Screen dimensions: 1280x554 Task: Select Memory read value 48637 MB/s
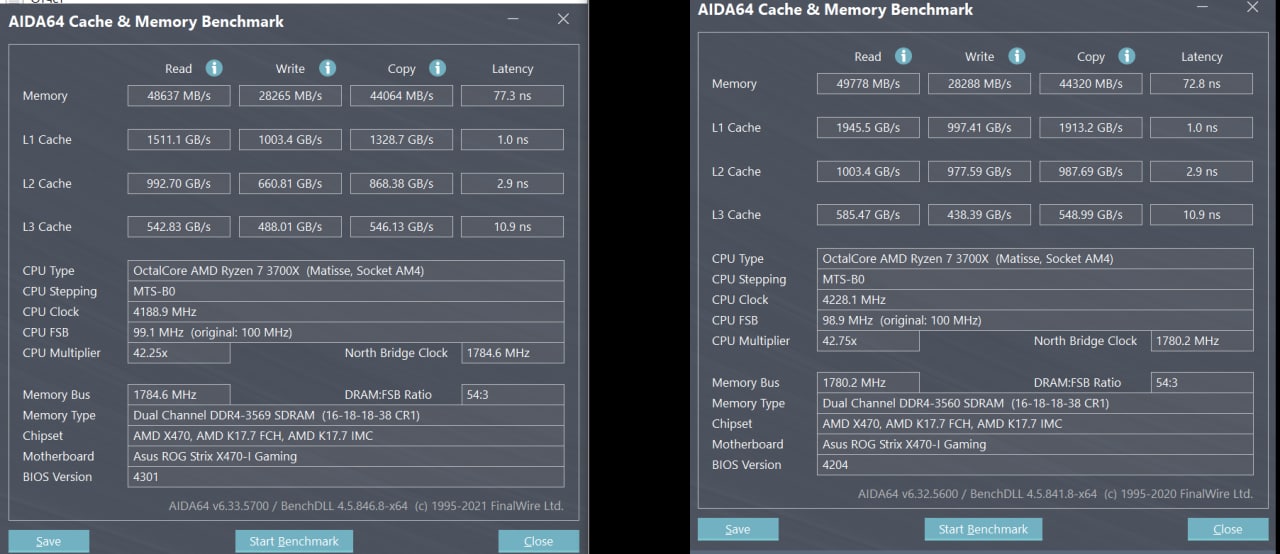click(x=179, y=96)
